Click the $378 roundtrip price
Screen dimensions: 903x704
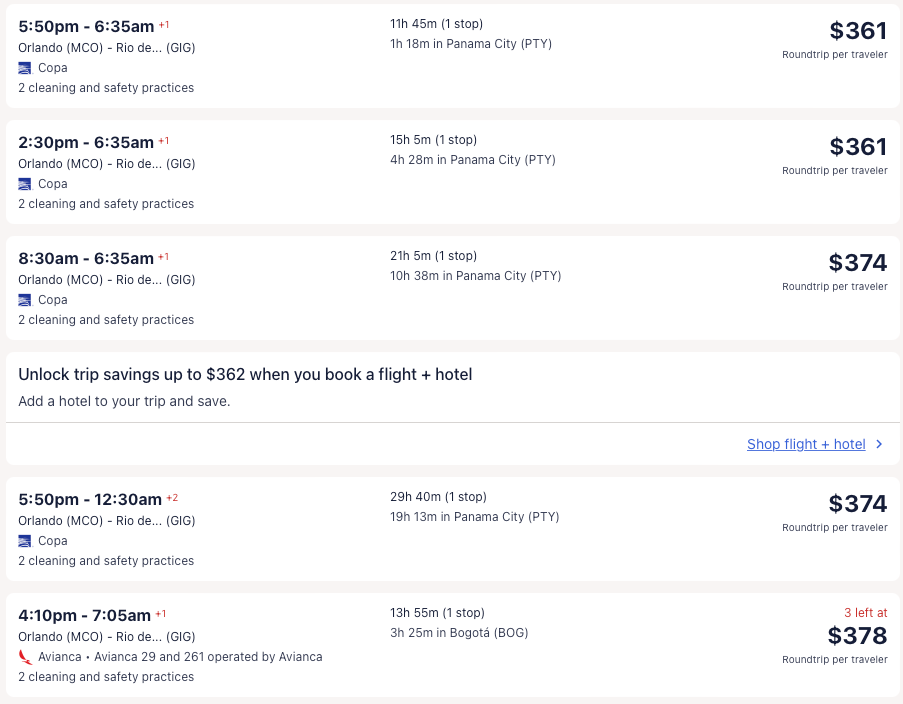click(x=857, y=636)
